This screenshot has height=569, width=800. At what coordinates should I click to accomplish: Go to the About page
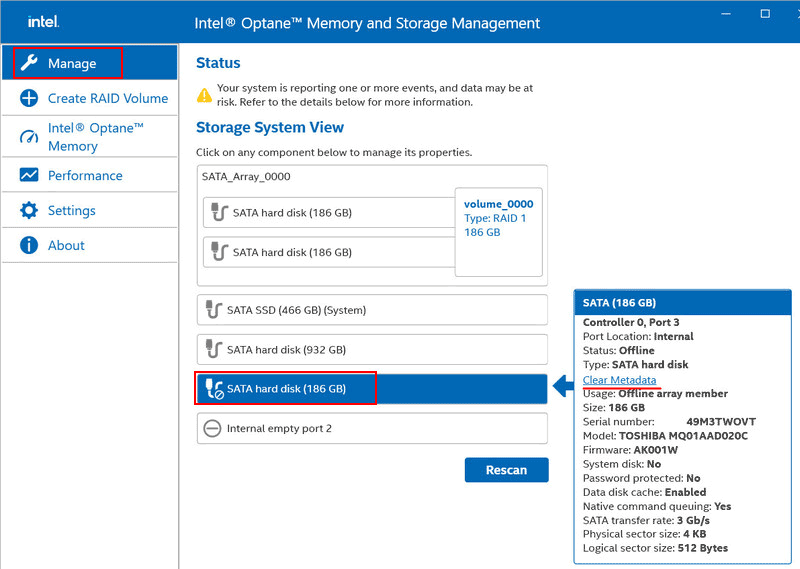(x=66, y=245)
